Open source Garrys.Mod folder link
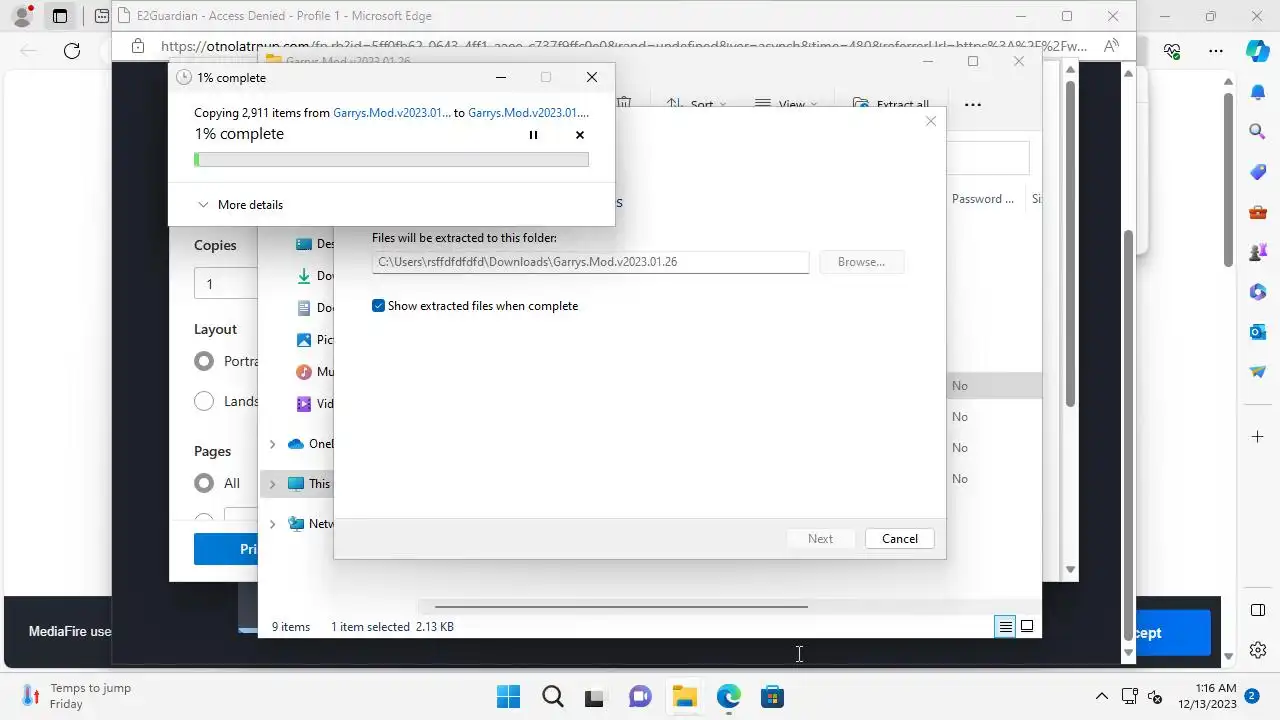Viewport: 1280px width, 720px height. [392, 113]
